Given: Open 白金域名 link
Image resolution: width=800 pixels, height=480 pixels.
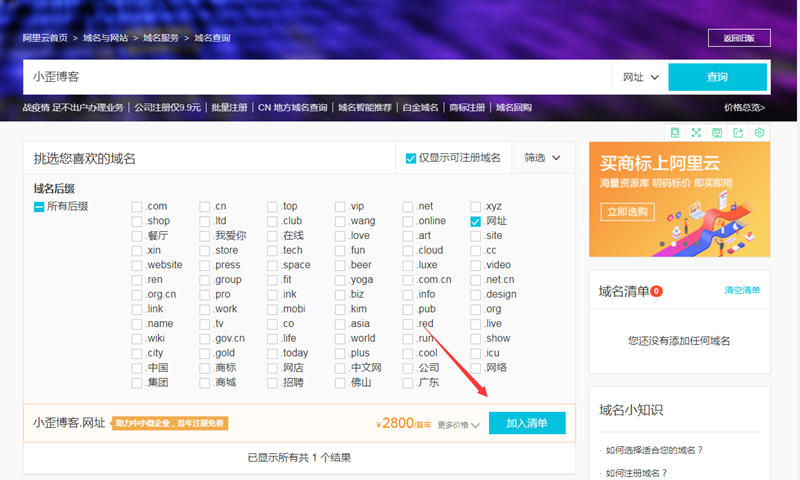Looking at the screenshot, I should [x=420, y=108].
